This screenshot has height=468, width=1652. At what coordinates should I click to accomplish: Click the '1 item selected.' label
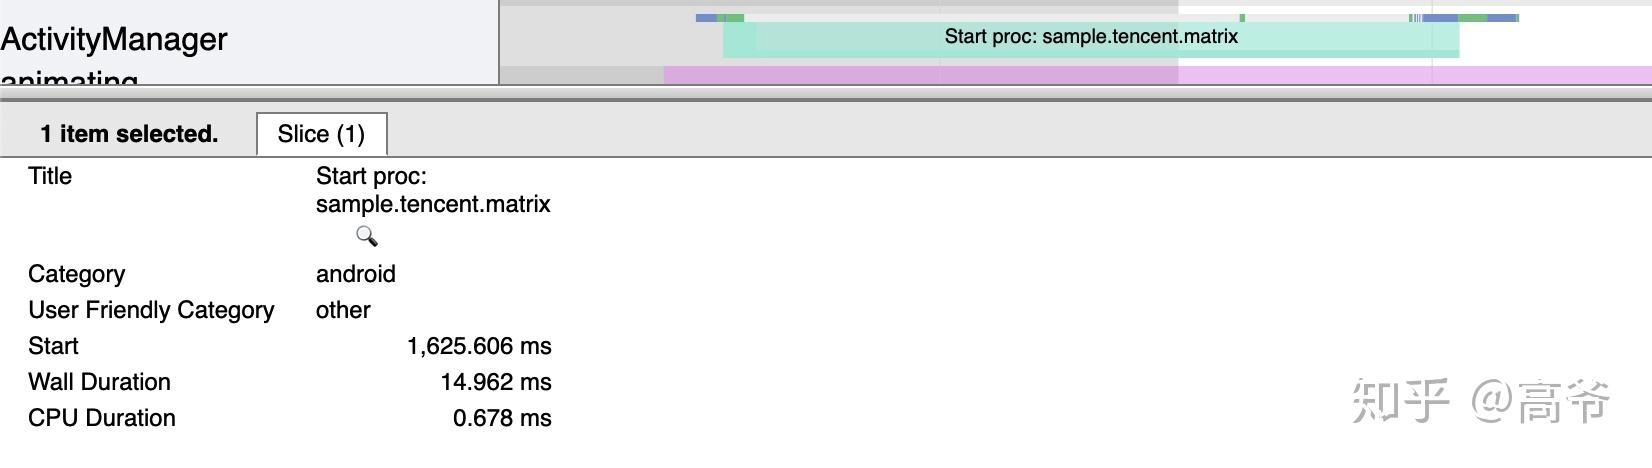(x=129, y=134)
